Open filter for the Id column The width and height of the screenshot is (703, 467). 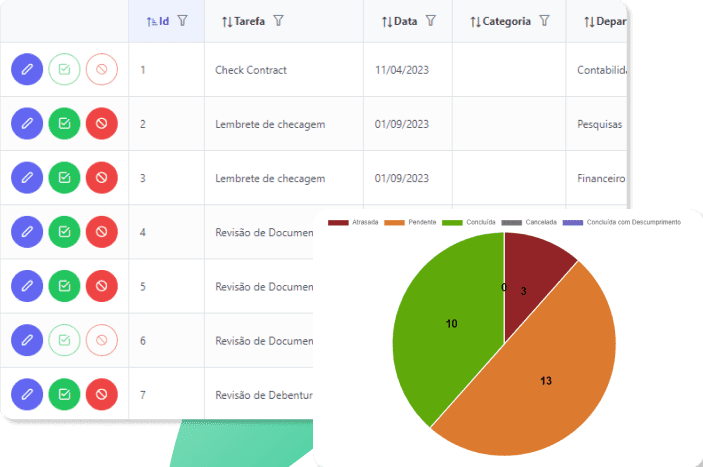[182, 21]
